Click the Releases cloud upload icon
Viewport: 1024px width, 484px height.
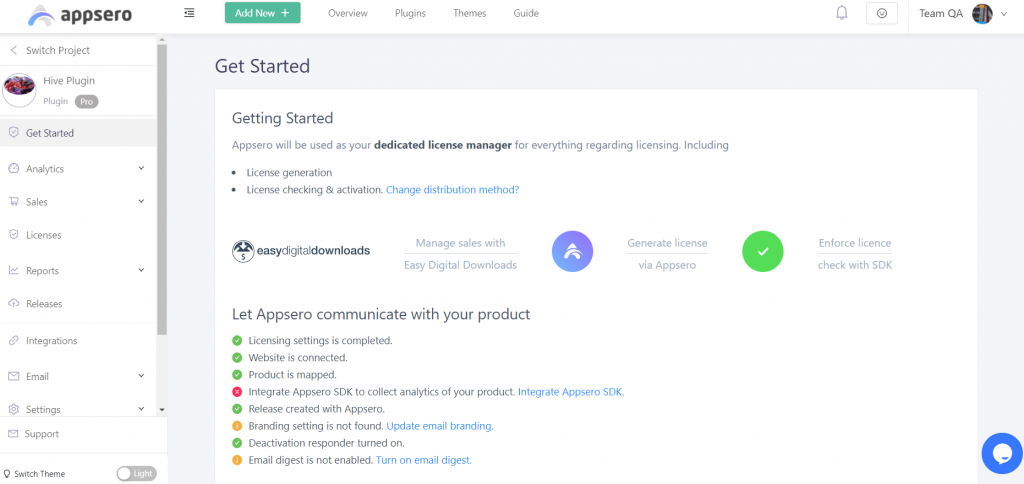click(x=14, y=304)
